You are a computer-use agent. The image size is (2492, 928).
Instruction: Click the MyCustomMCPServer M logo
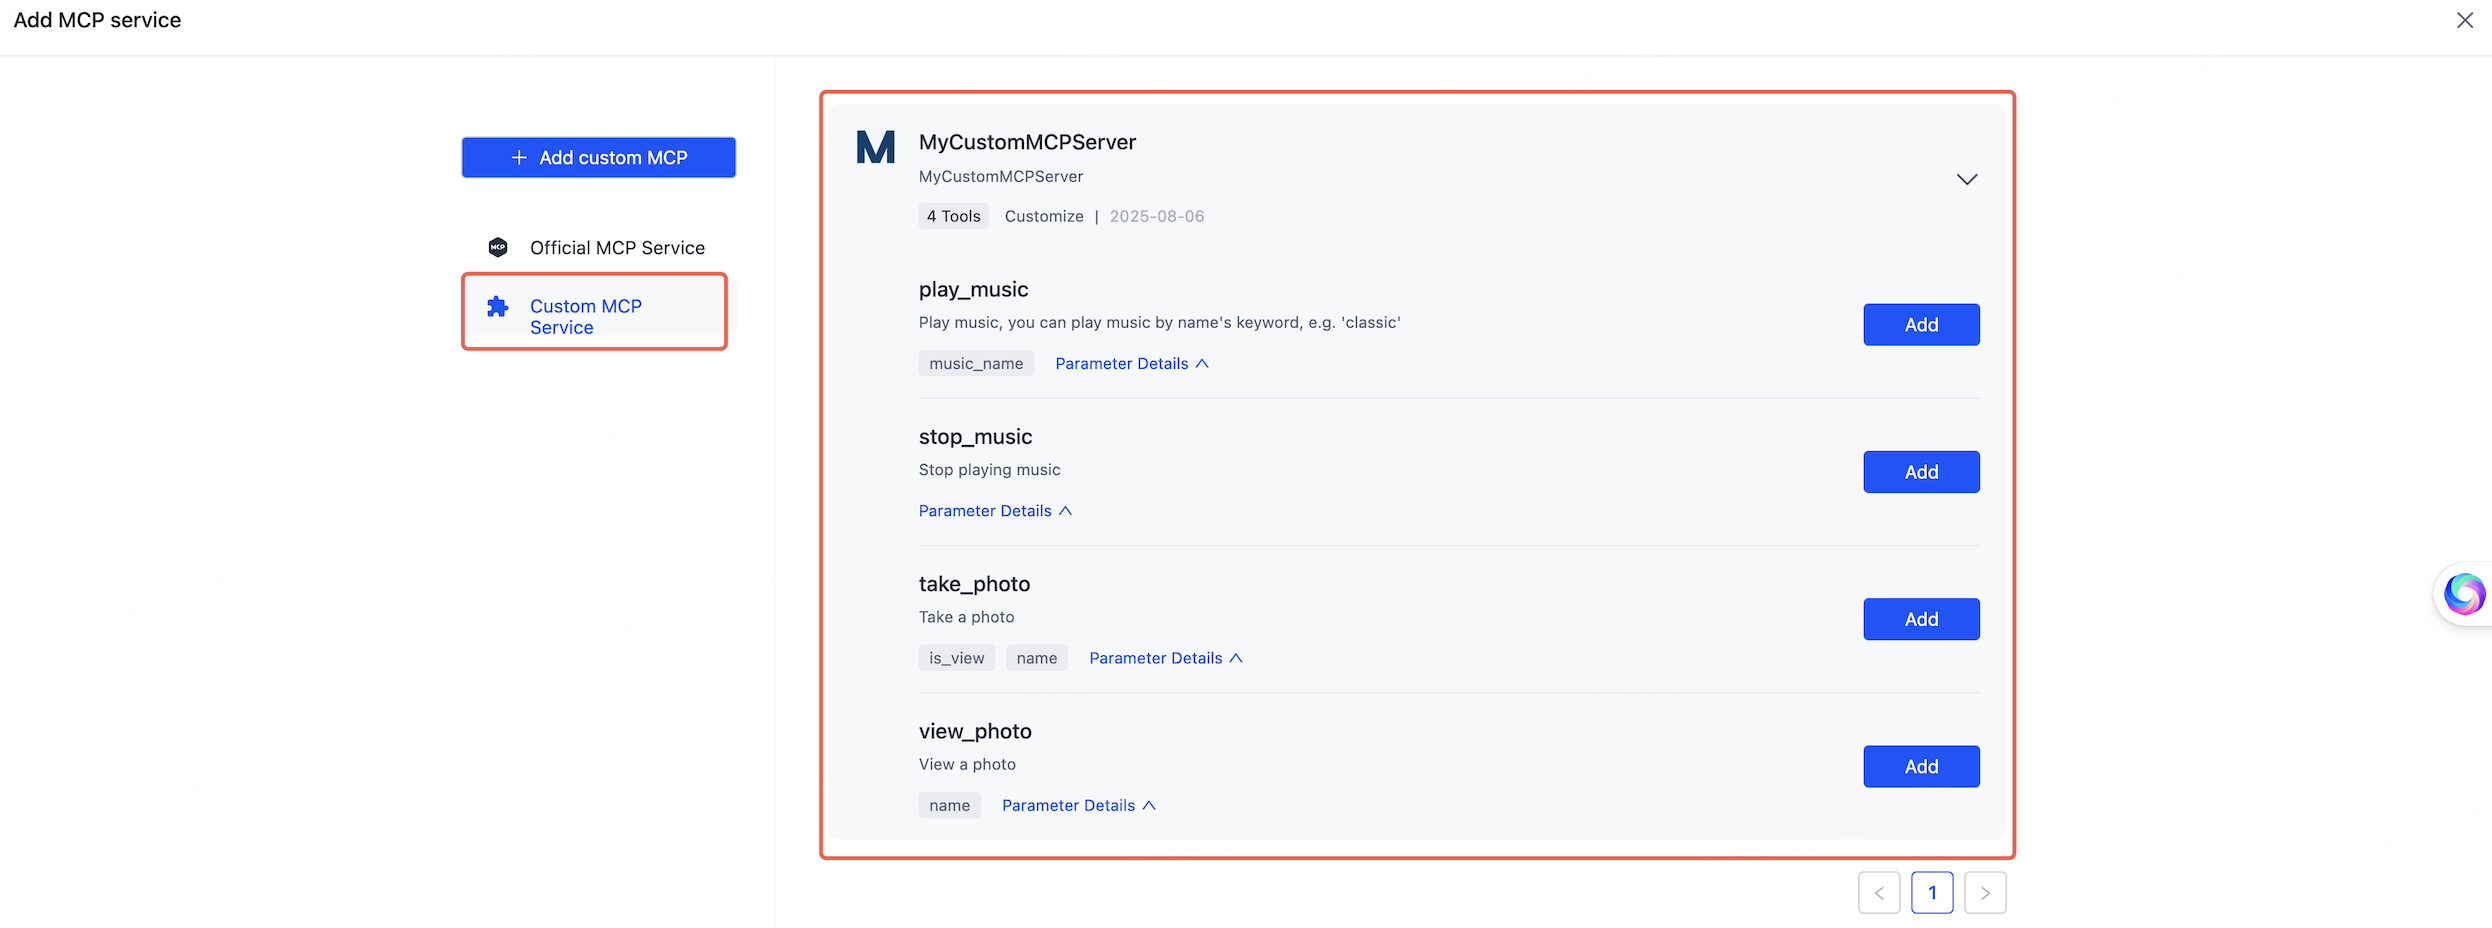(x=875, y=147)
